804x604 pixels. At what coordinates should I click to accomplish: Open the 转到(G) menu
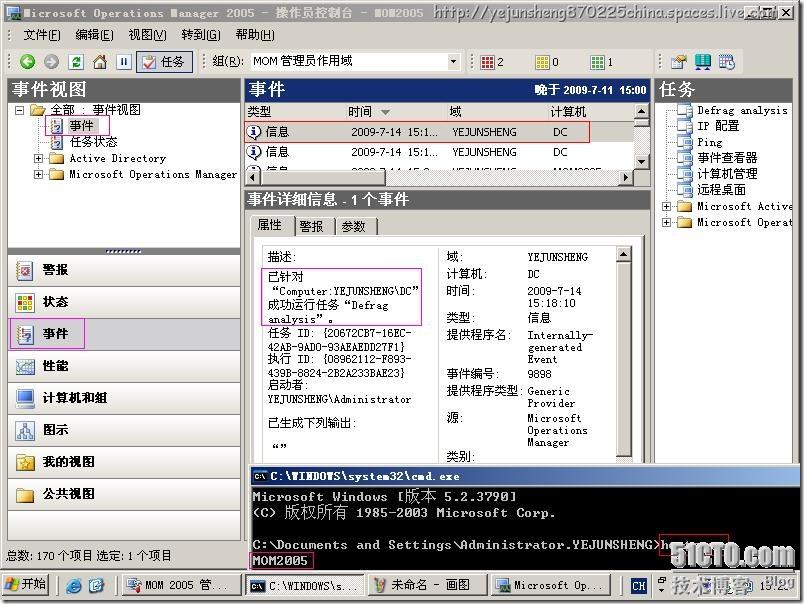coord(201,35)
